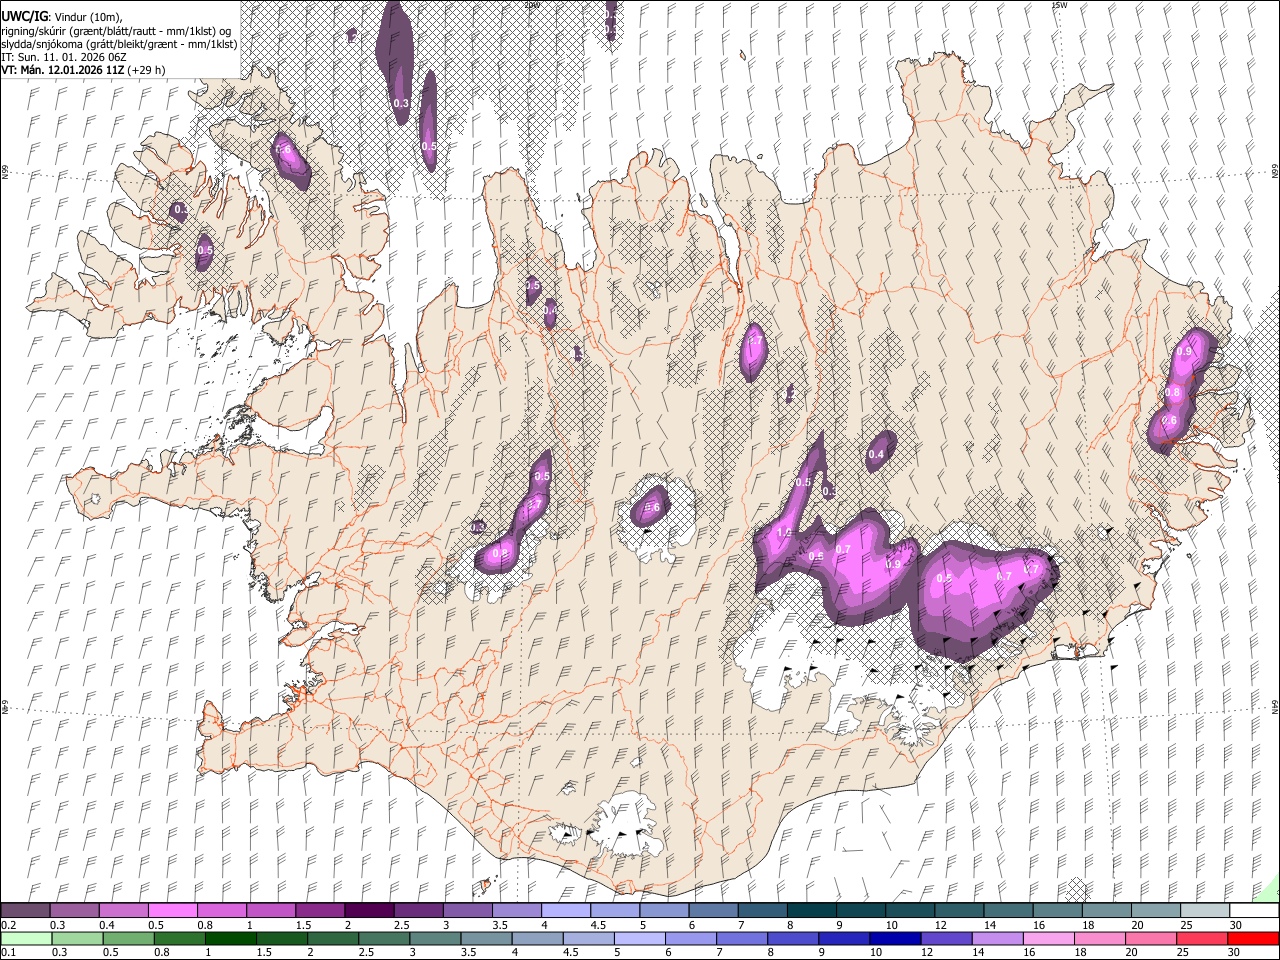
Task: Click the lavender swatch above snow legend's 4
Action: click(x=565, y=910)
